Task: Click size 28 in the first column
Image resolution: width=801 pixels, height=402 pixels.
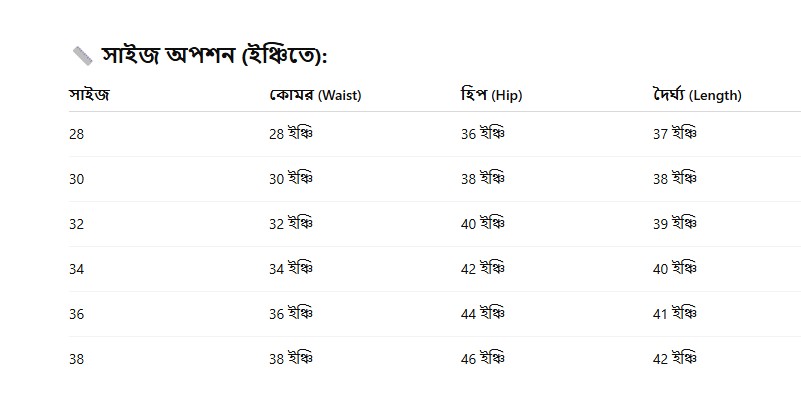Action: click(77, 134)
